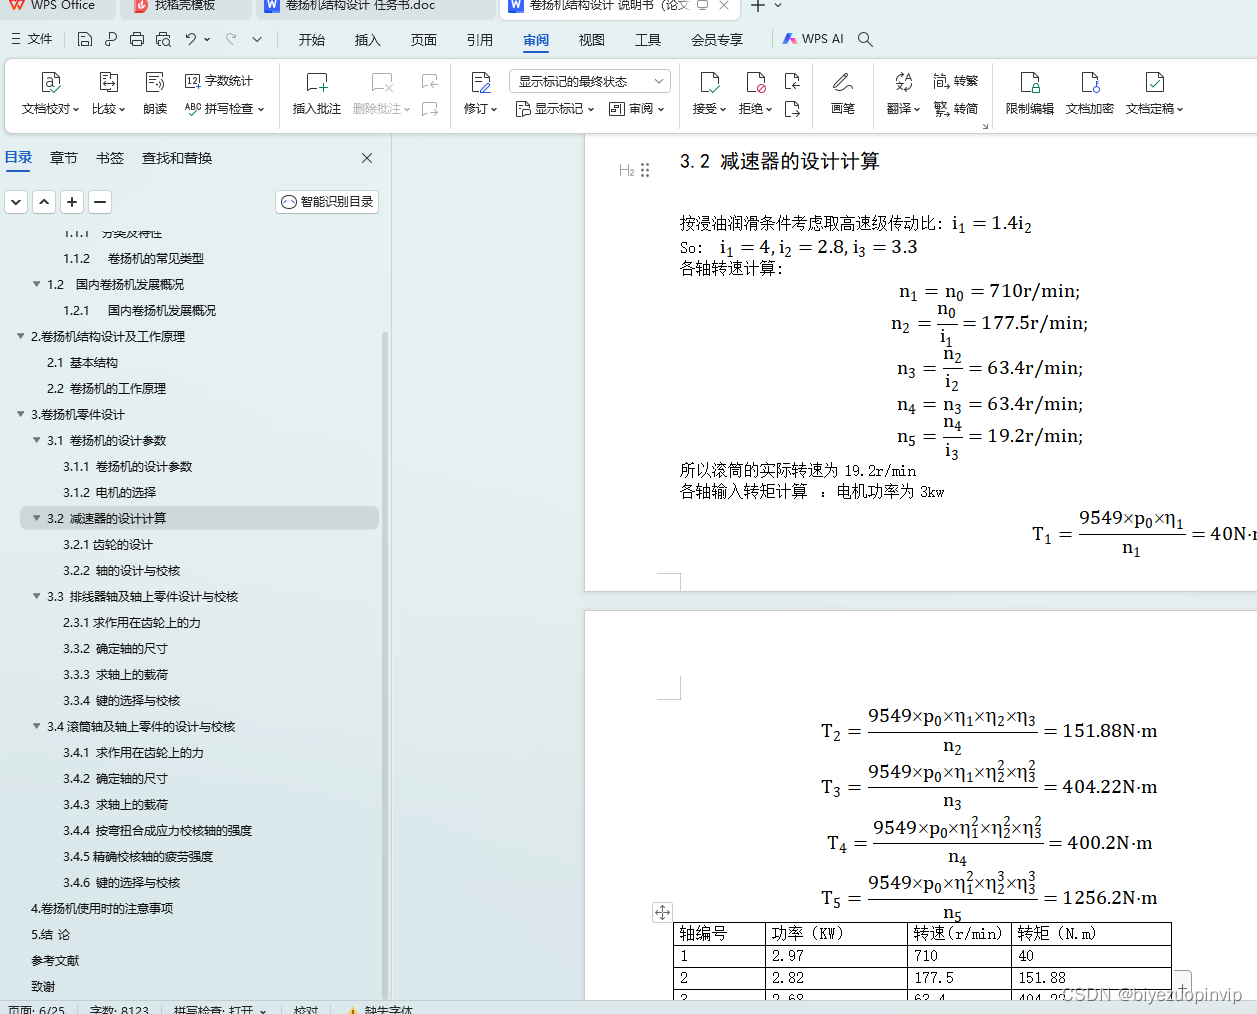The height and width of the screenshot is (1014, 1257).
Task: Switch to the 书签 panel tab
Action: point(110,158)
